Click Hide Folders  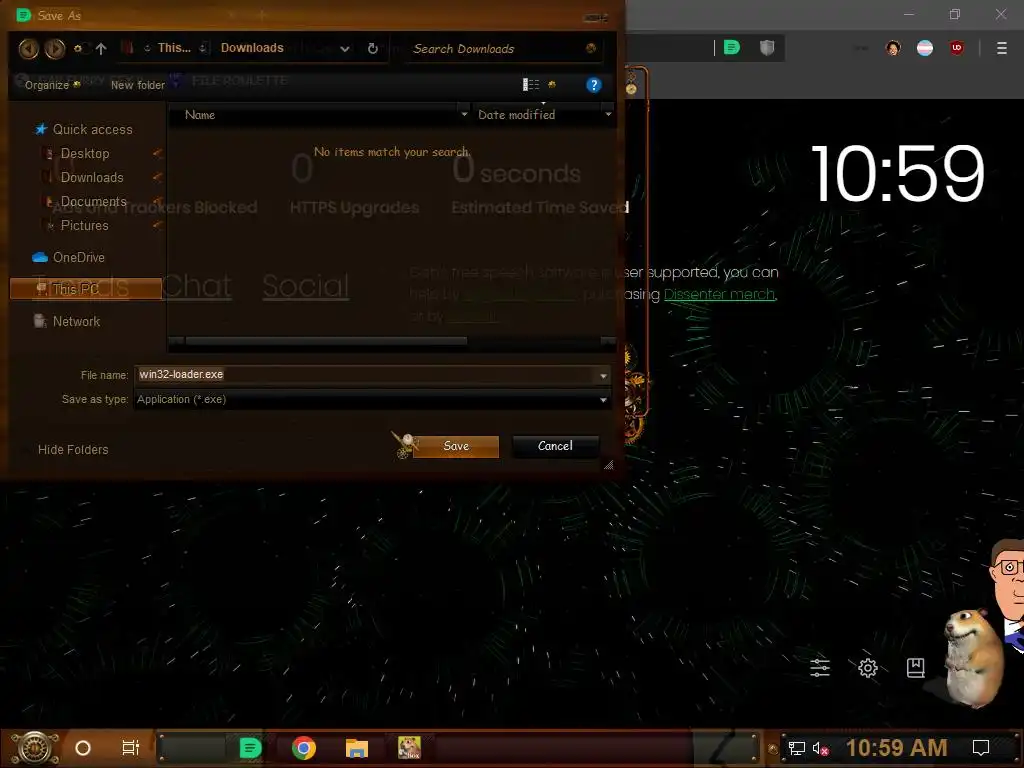pyautogui.click(x=73, y=449)
